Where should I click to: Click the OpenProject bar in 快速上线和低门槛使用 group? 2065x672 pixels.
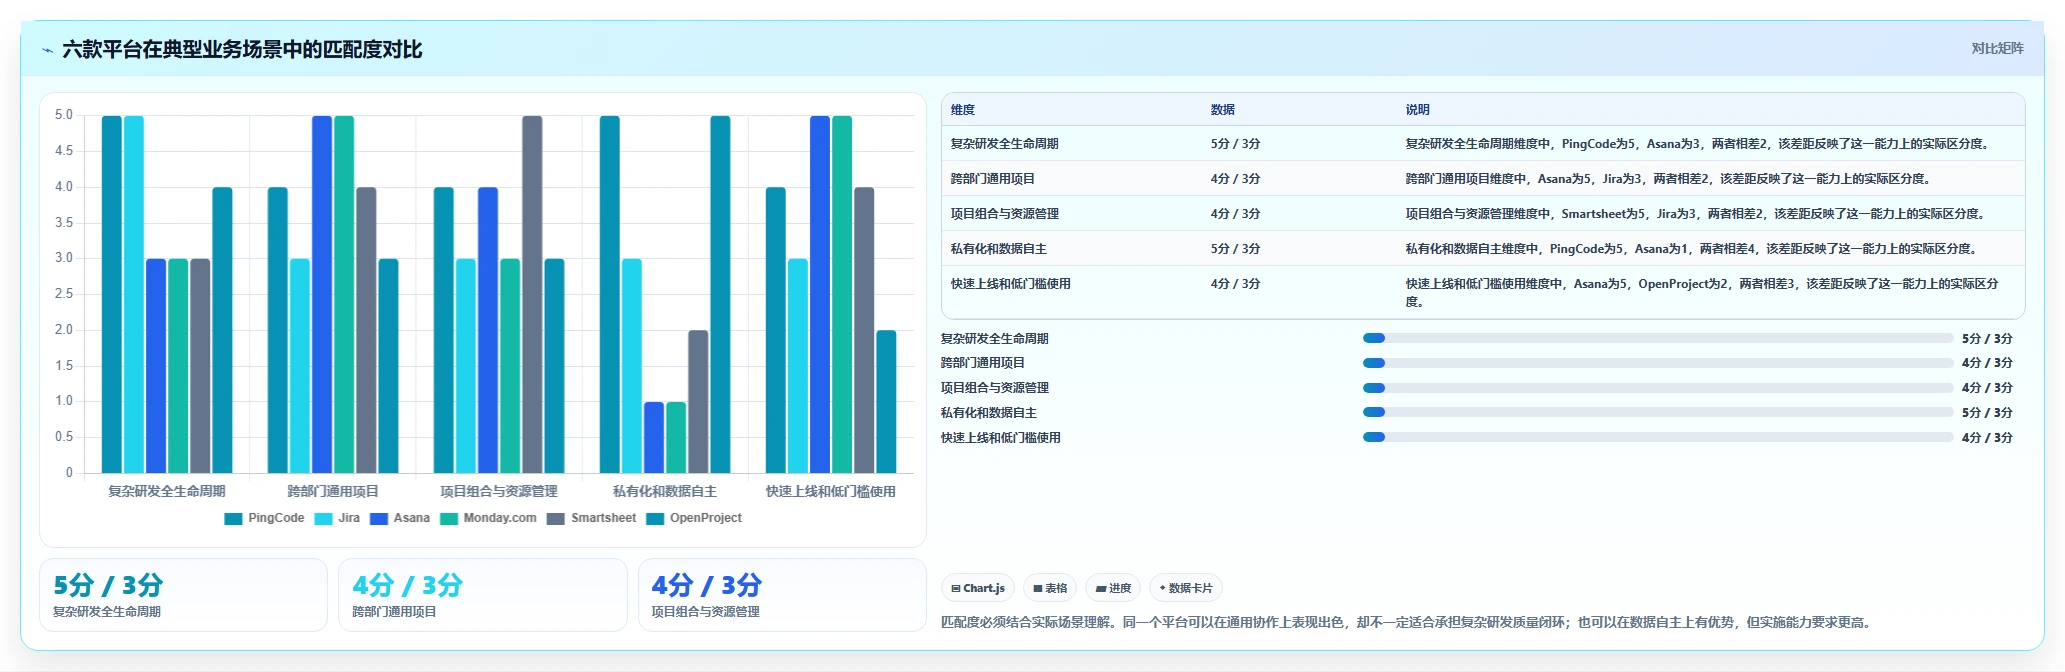pyautogui.click(x=886, y=401)
